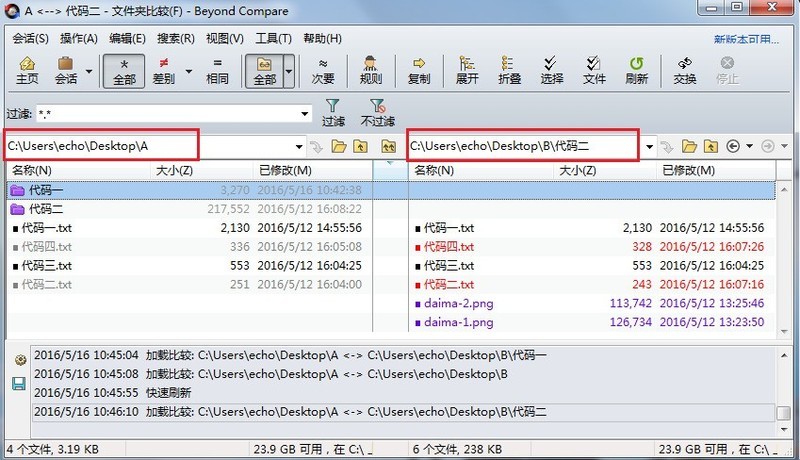This screenshot has width=800, height=460.
Task: Click the right browse folder icon
Action: (x=689, y=147)
